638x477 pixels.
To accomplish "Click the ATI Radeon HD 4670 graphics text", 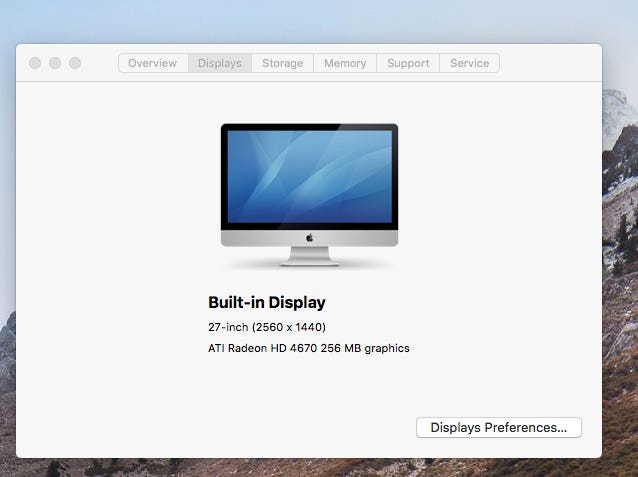I will [309, 348].
